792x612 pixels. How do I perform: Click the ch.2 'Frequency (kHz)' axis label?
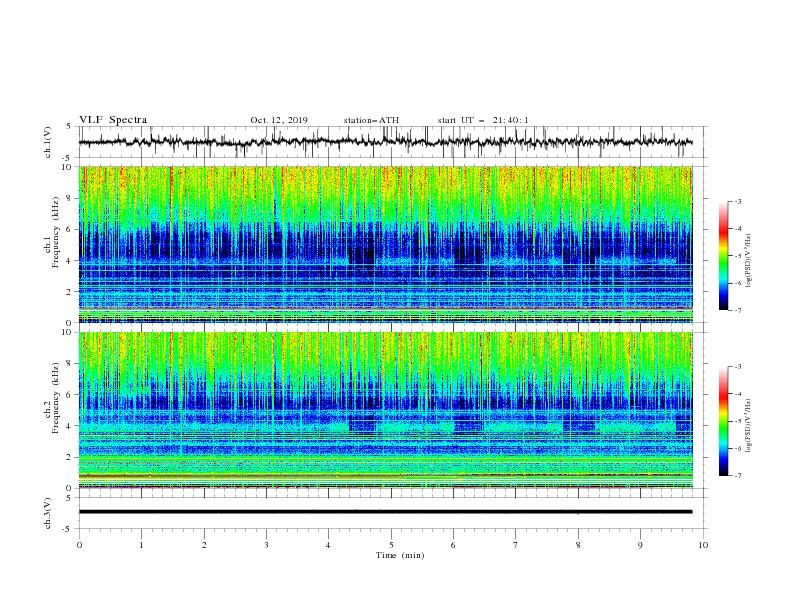pyautogui.click(x=56, y=398)
